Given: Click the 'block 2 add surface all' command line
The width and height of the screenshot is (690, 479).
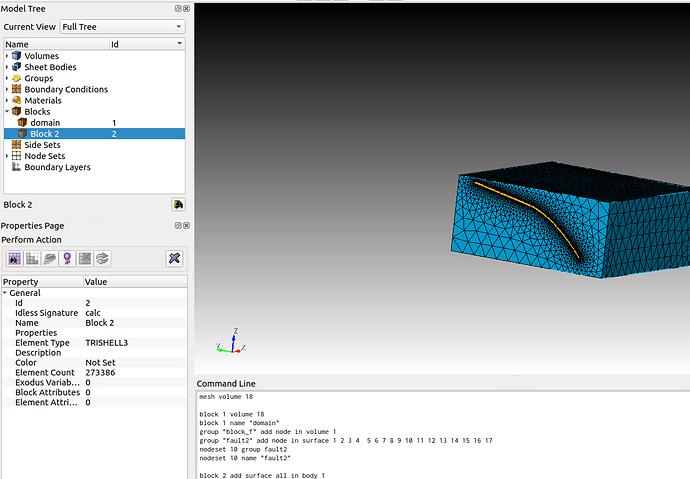Looking at the screenshot, I should click(262, 475).
